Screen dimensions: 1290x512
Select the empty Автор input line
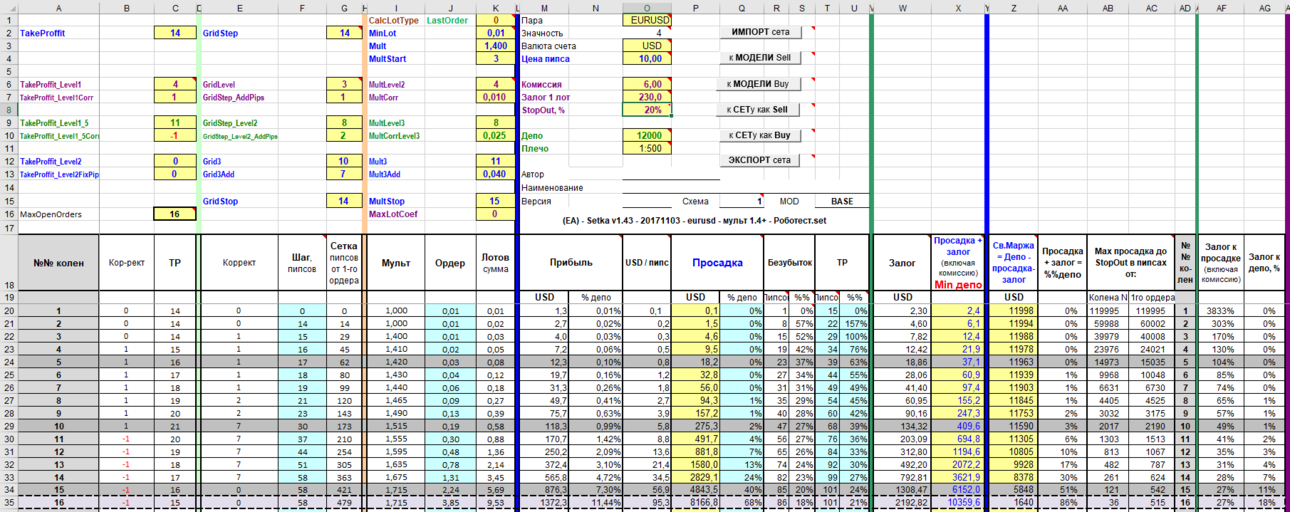(671, 174)
